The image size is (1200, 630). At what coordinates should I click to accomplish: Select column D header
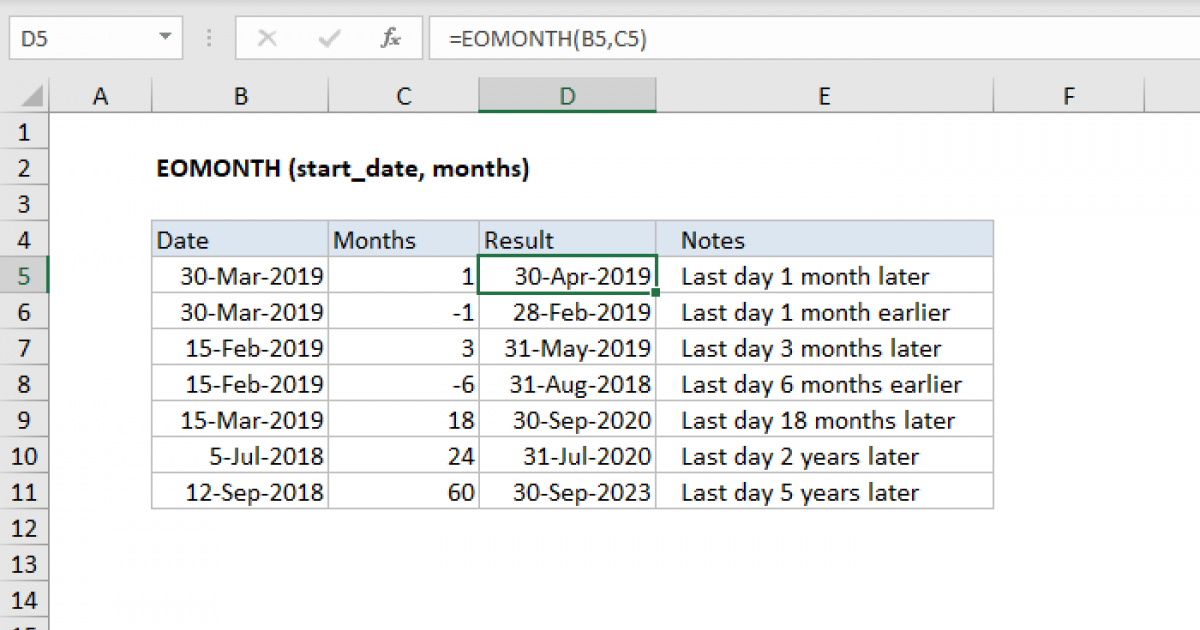click(x=567, y=95)
